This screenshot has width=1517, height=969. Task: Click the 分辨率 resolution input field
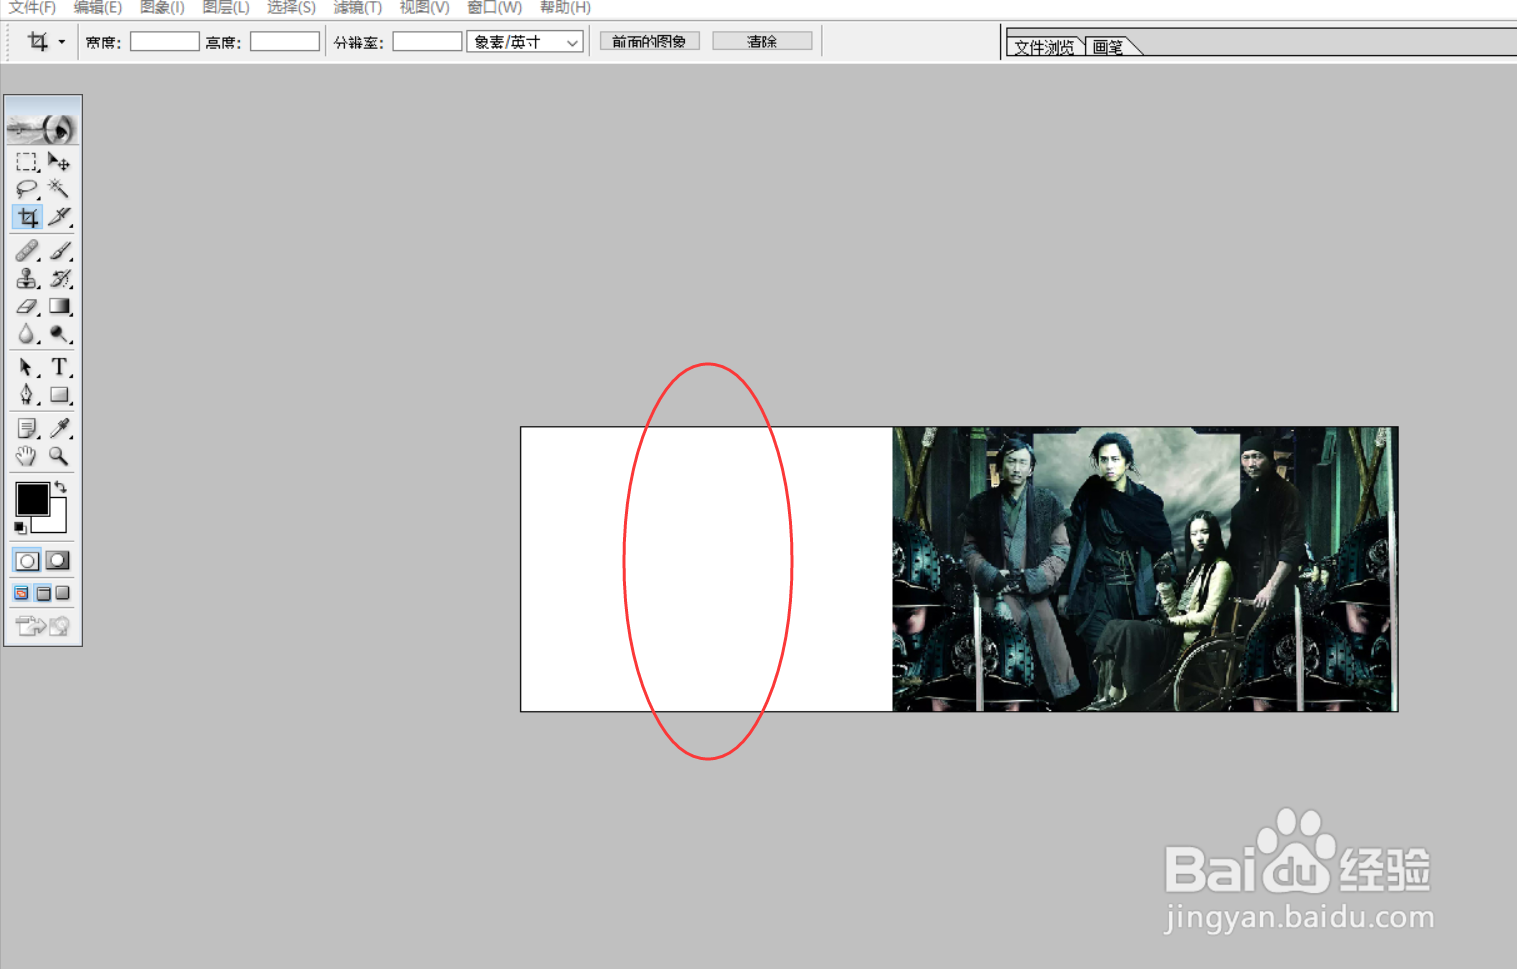(x=427, y=42)
